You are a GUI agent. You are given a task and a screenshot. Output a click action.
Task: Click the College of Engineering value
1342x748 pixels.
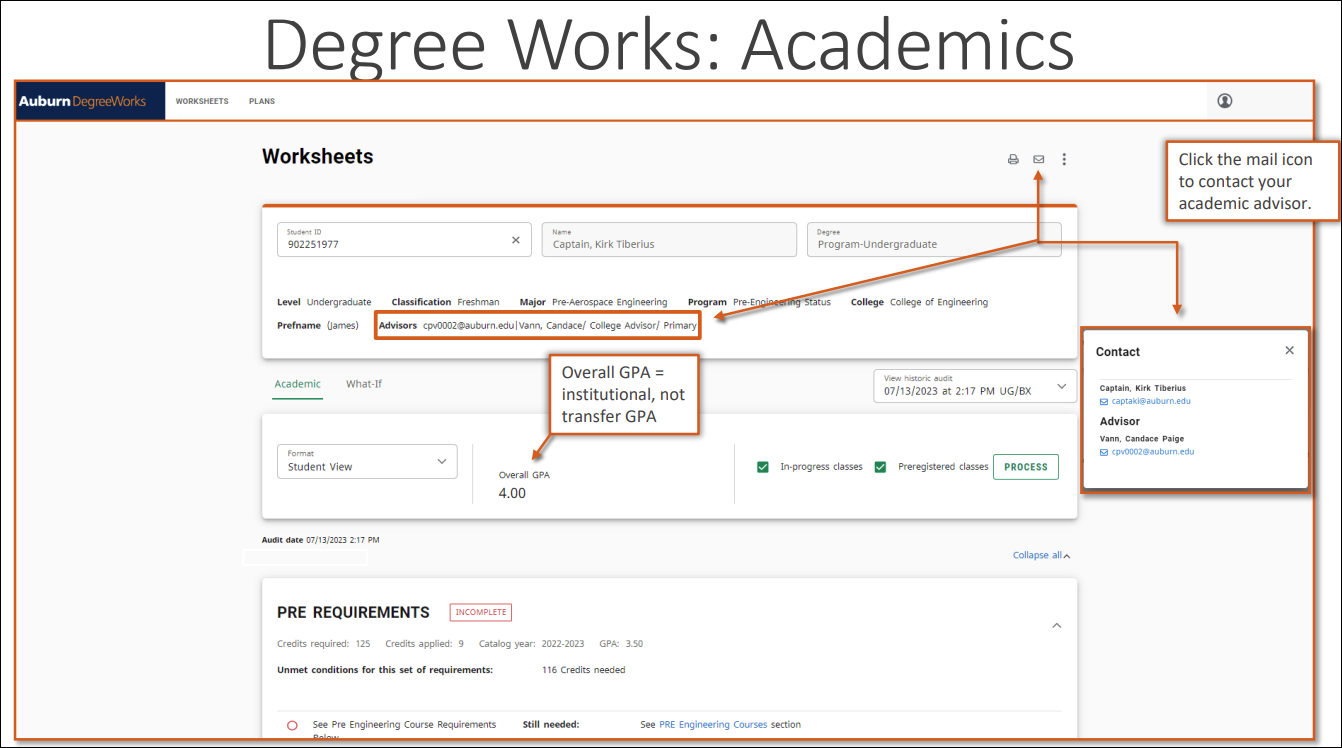[x=939, y=302]
